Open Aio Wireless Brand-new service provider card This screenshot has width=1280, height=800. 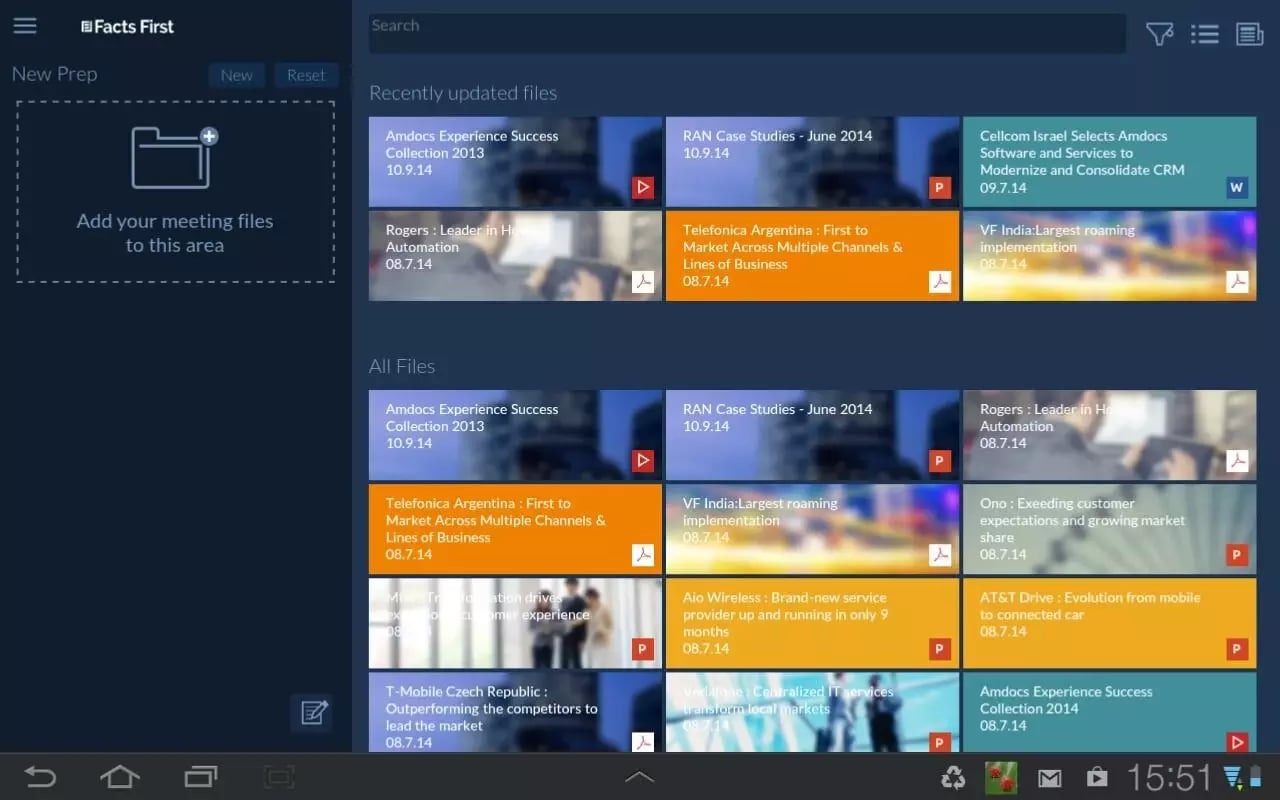click(812, 623)
